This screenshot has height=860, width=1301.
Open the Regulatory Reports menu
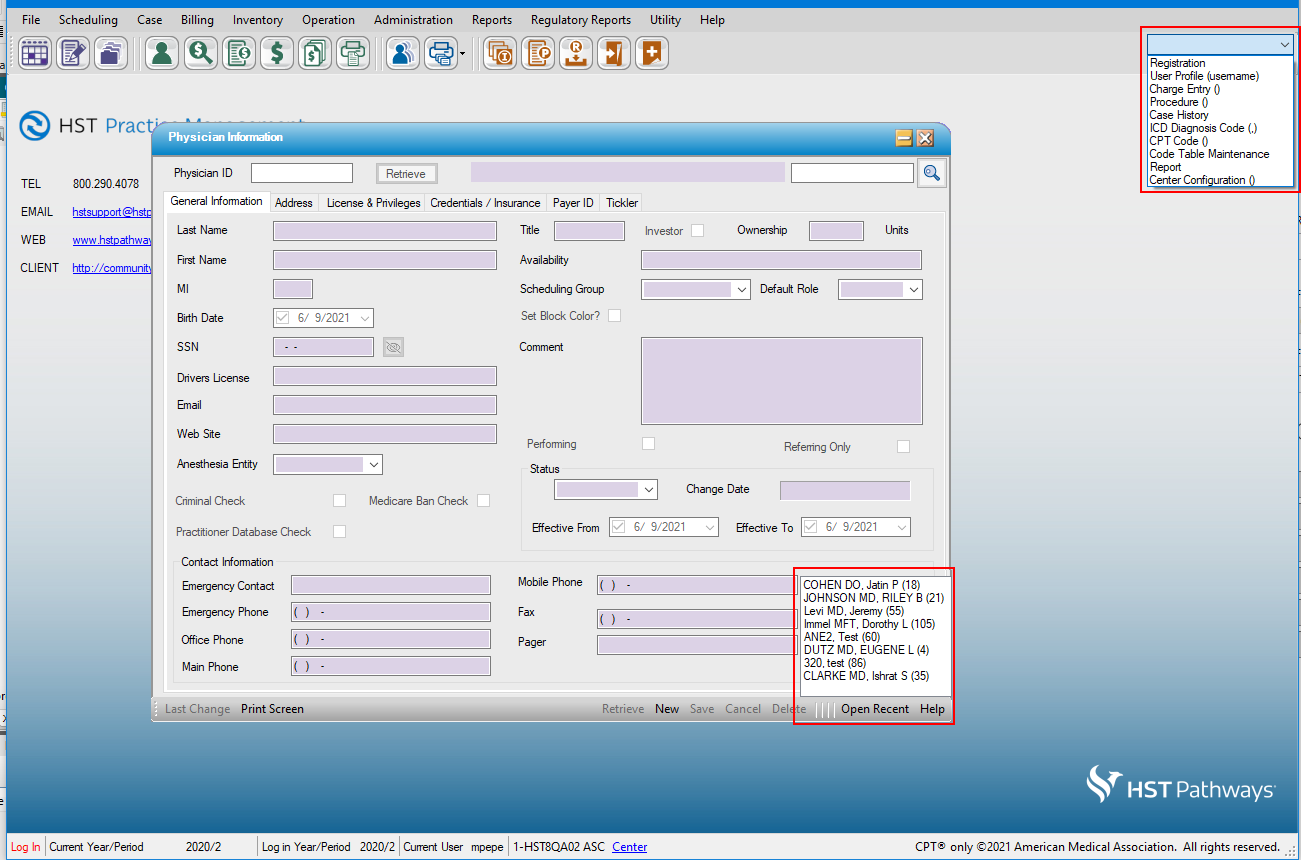[580, 20]
